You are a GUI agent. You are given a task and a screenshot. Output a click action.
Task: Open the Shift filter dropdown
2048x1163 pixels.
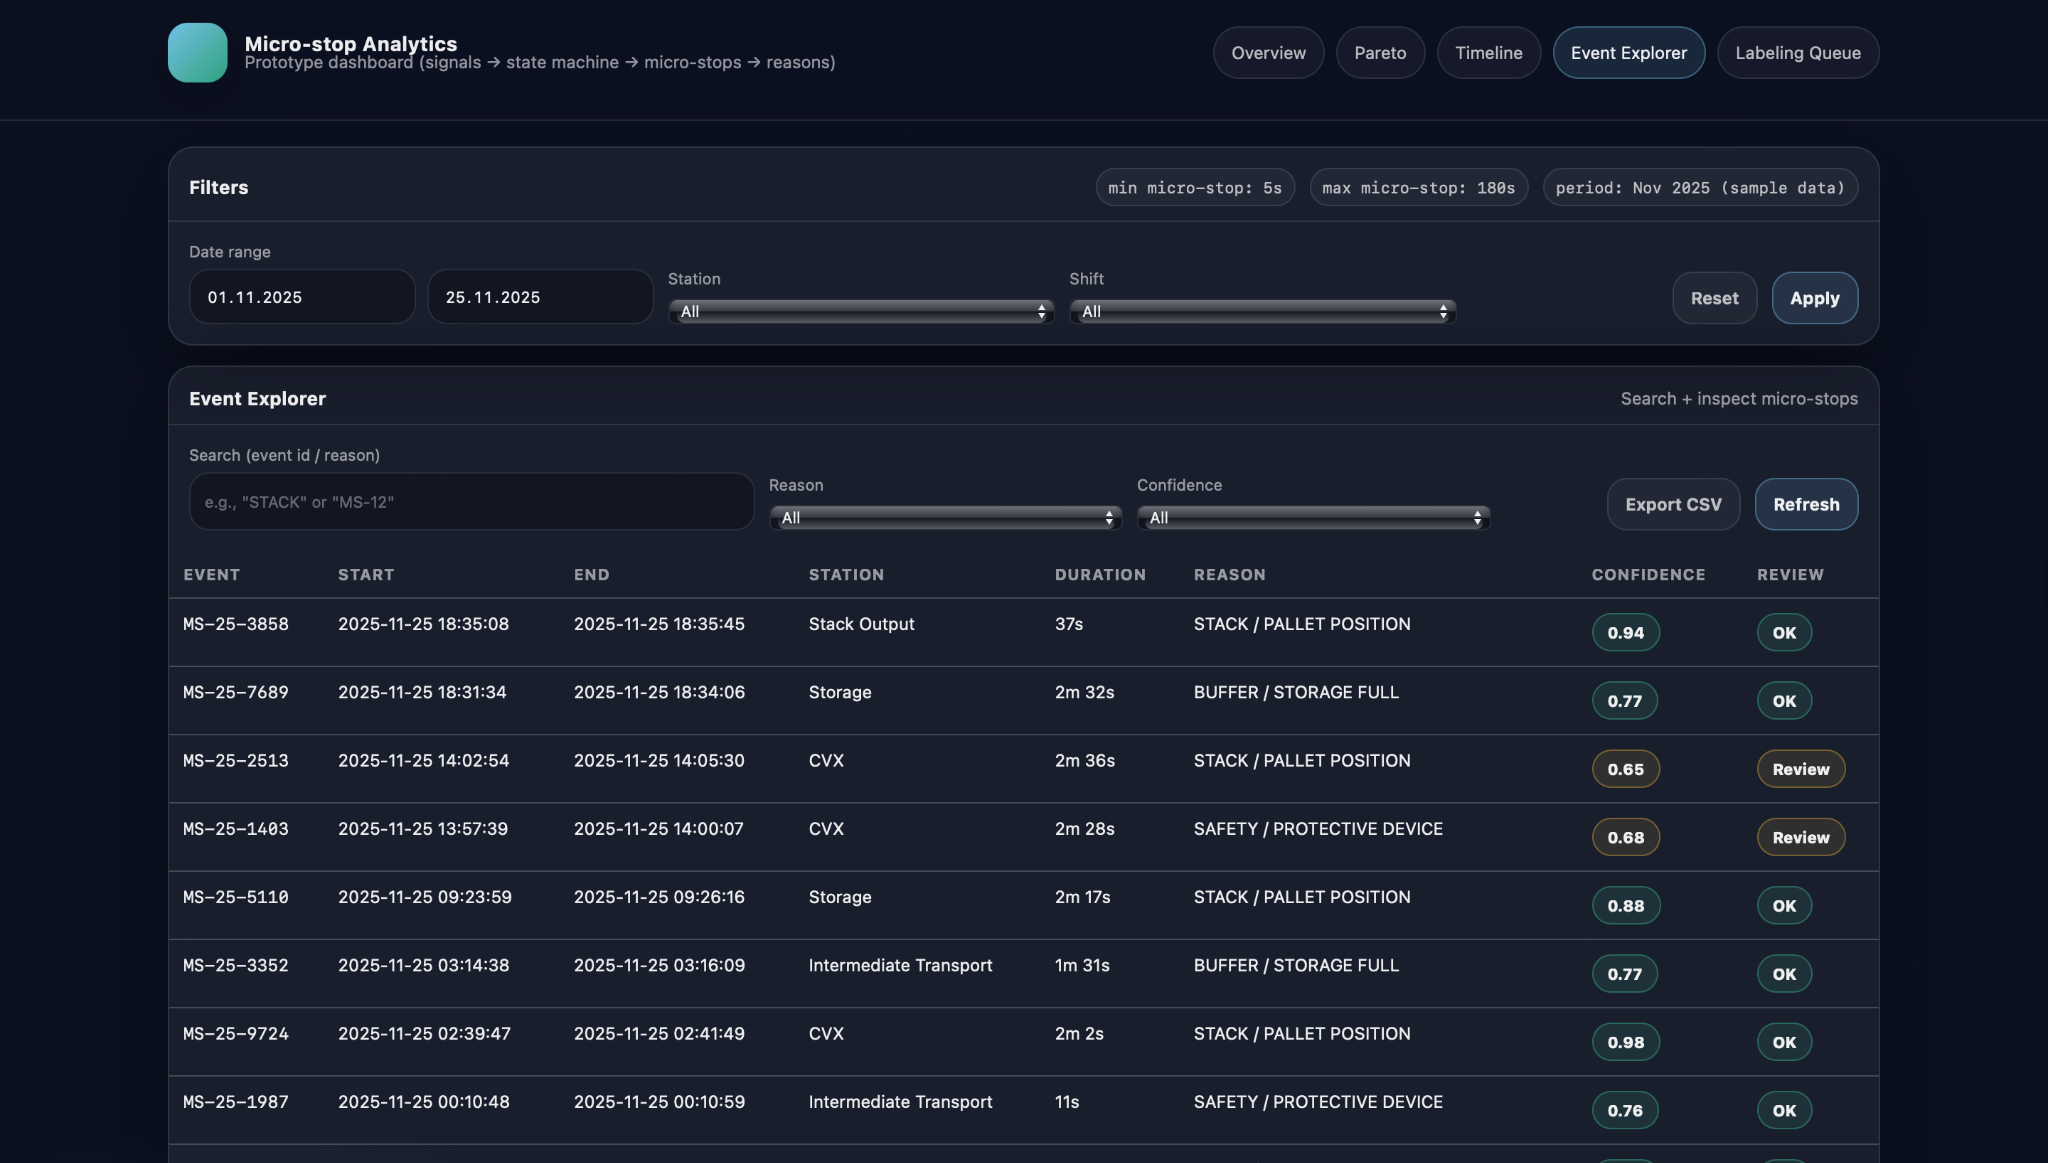pyautogui.click(x=1262, y=312)
